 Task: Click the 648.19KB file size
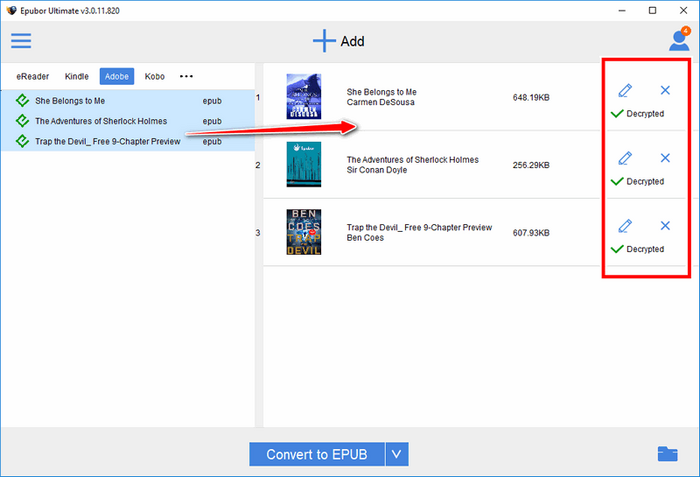[x=531, y=97]
